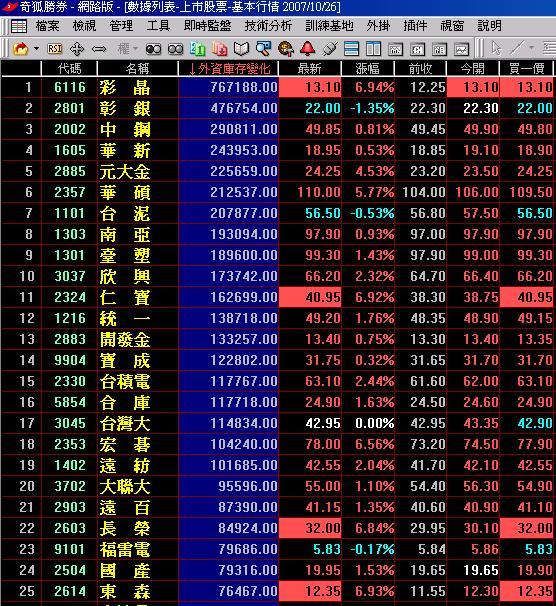The width and height of the screenshot is (556, 606).
Task: Select the arrow pointer cursor tool
Action: (496, 49)
